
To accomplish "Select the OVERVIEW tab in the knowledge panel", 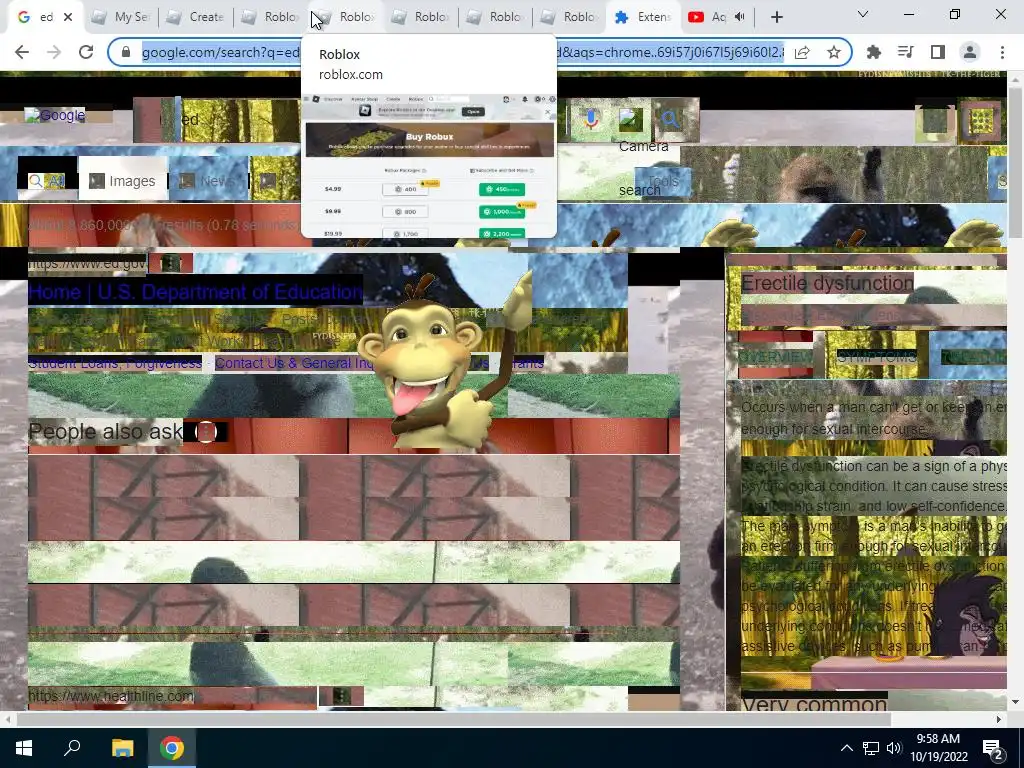I will pyautogui.click(x=776, y=357).
